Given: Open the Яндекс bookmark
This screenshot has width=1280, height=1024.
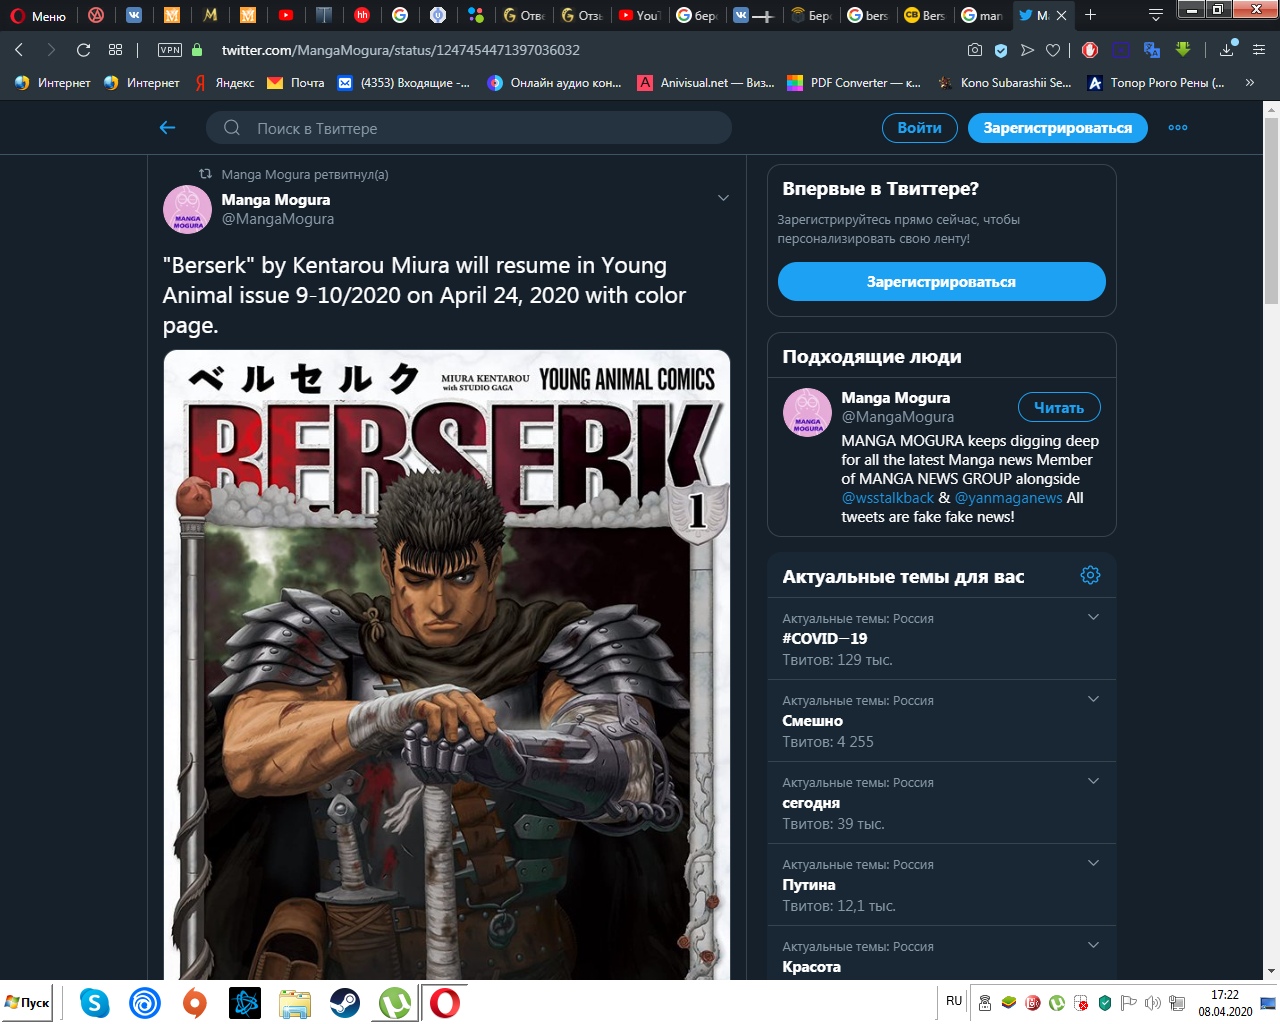Looking at the screenshot, I should click(225, 83).
